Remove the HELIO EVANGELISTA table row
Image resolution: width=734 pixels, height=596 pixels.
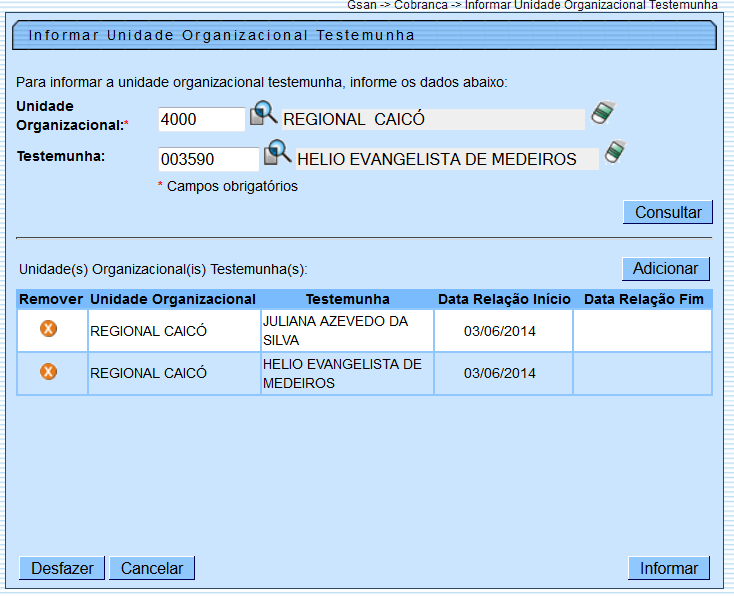pos(48,372)
